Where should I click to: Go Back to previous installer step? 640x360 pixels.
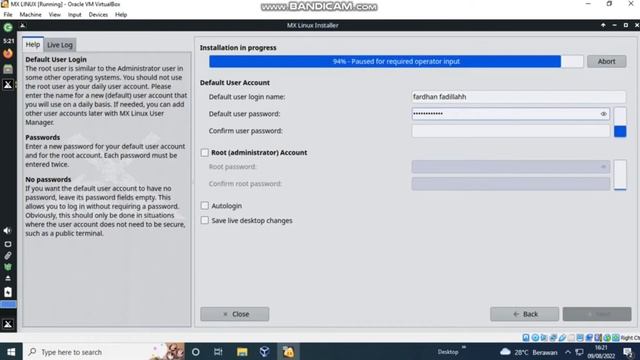[x=524, y=314]
